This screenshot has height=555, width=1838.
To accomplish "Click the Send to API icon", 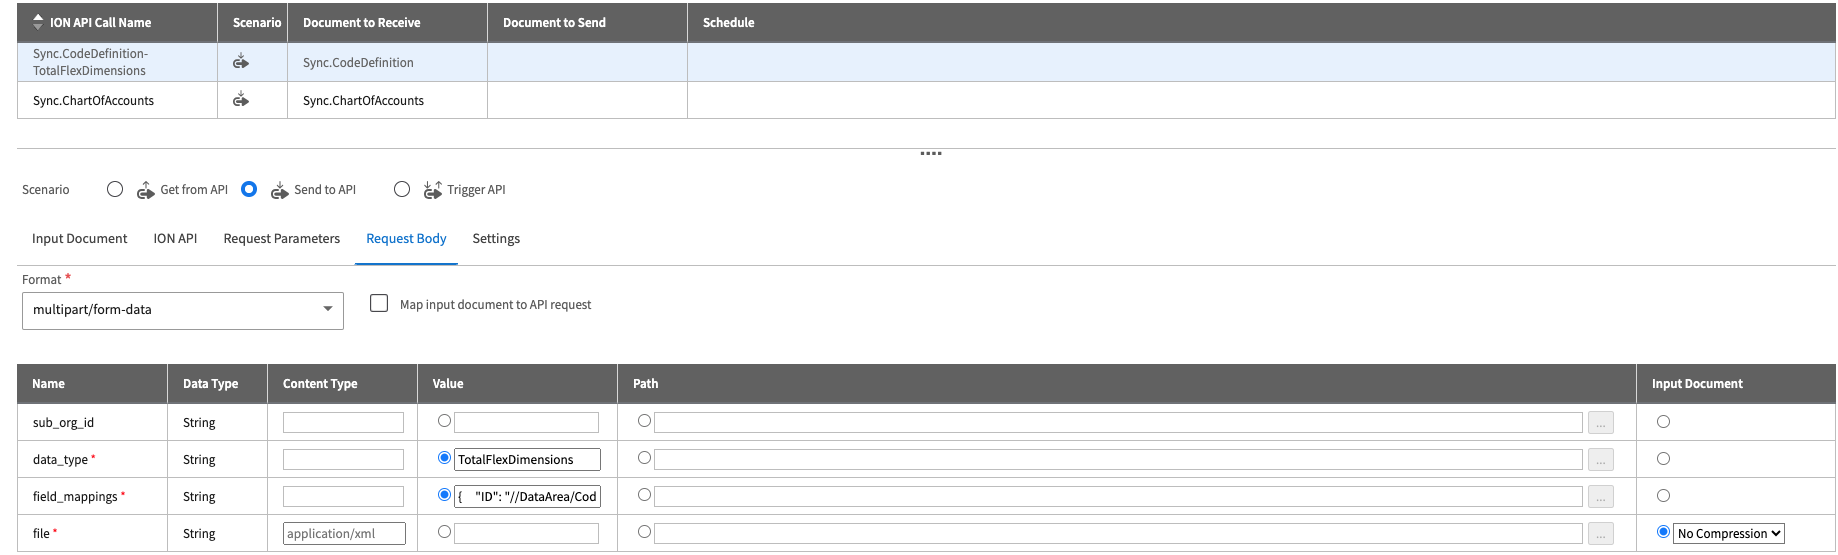I will pyautogui.click(x=280, y=190).
